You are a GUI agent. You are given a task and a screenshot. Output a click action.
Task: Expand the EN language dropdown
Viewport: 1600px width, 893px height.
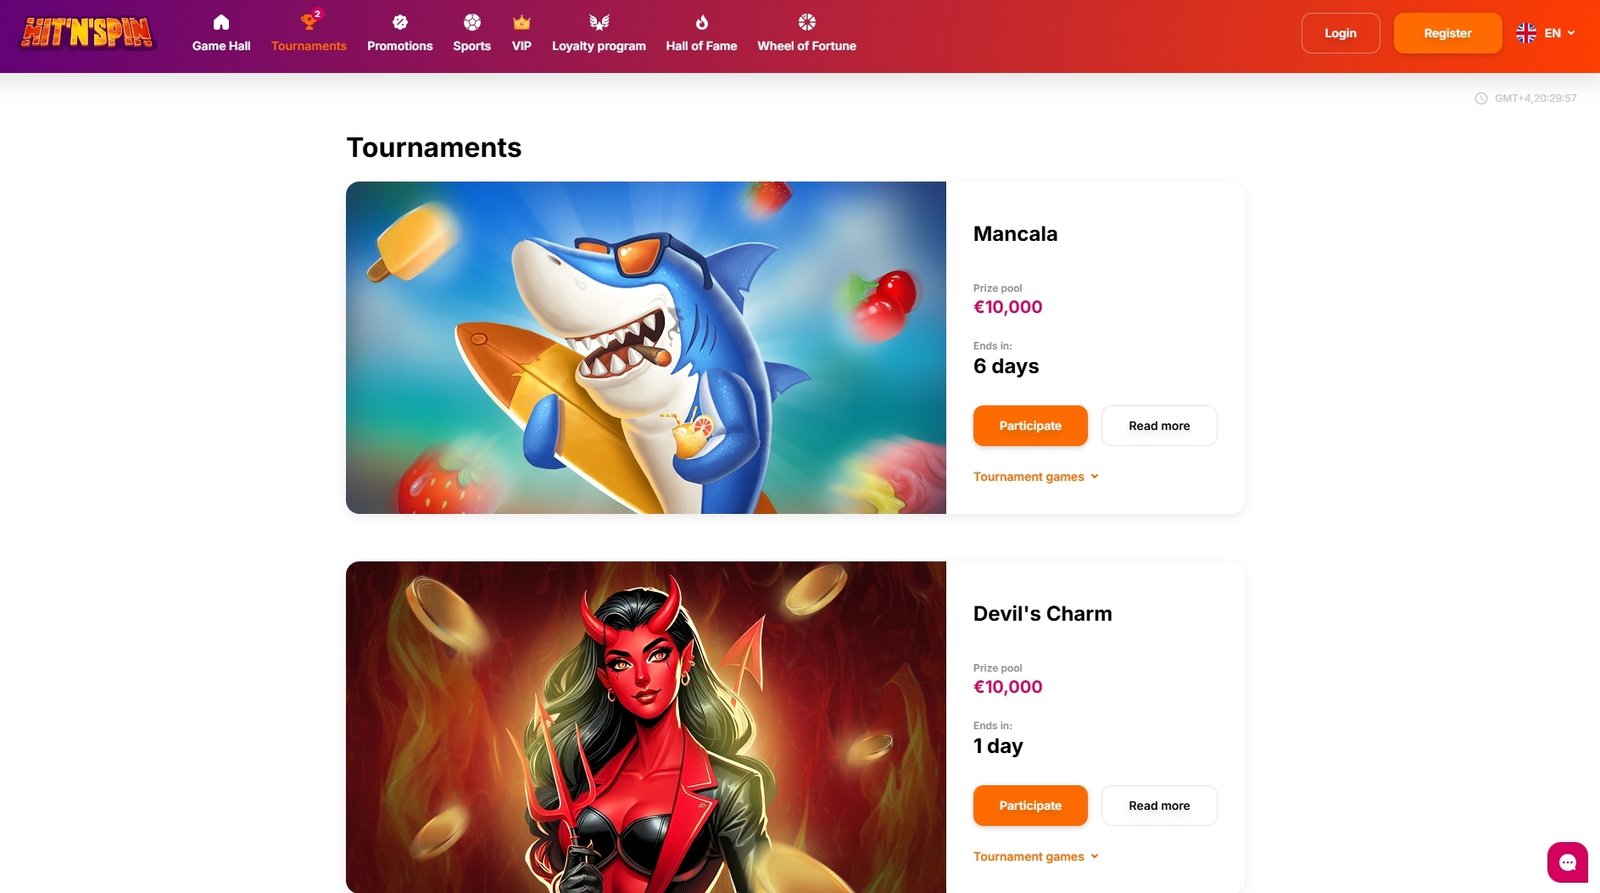1546,33
